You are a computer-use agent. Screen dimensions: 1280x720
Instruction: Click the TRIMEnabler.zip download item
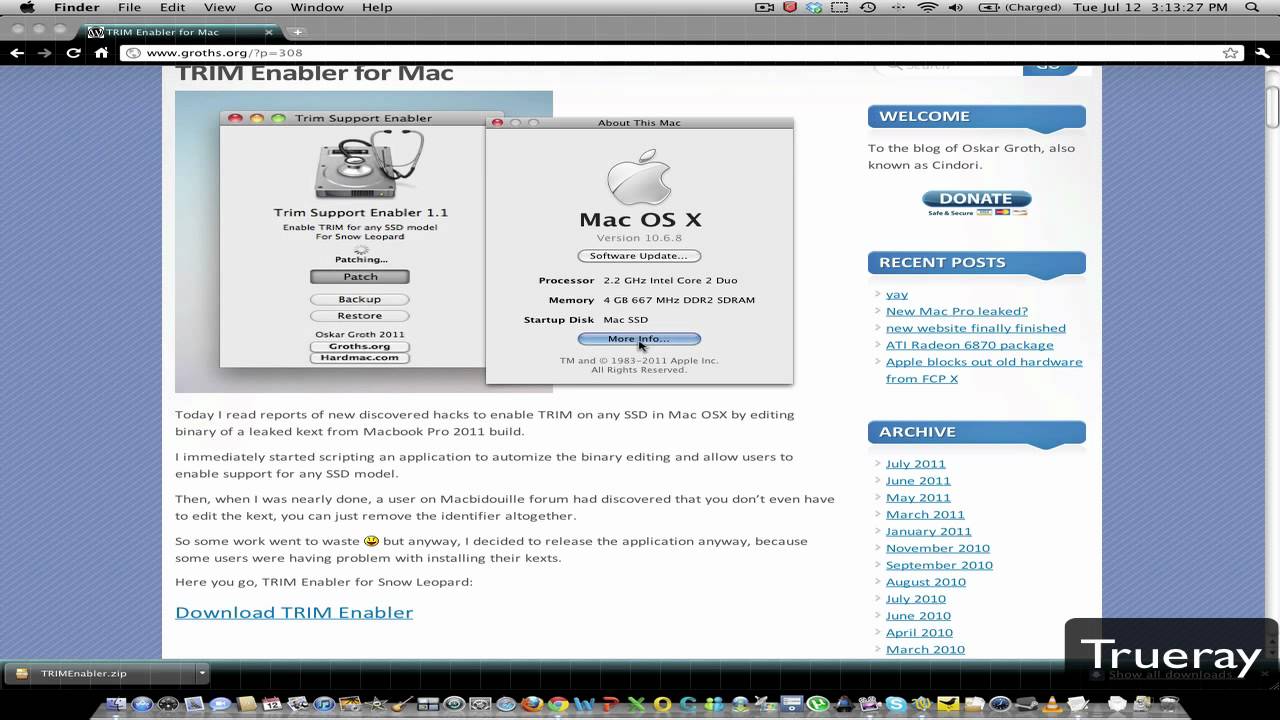point(100,673)
